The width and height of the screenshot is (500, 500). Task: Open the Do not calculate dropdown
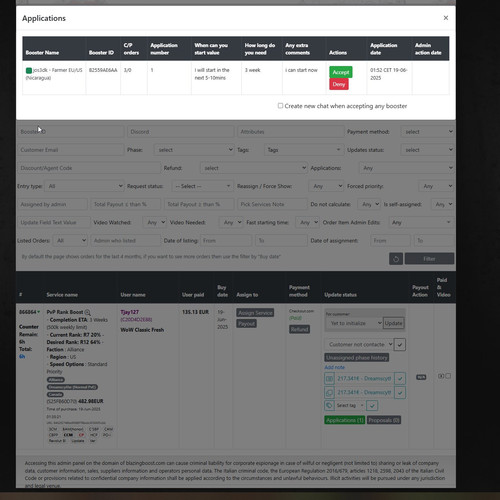[369, 204]
